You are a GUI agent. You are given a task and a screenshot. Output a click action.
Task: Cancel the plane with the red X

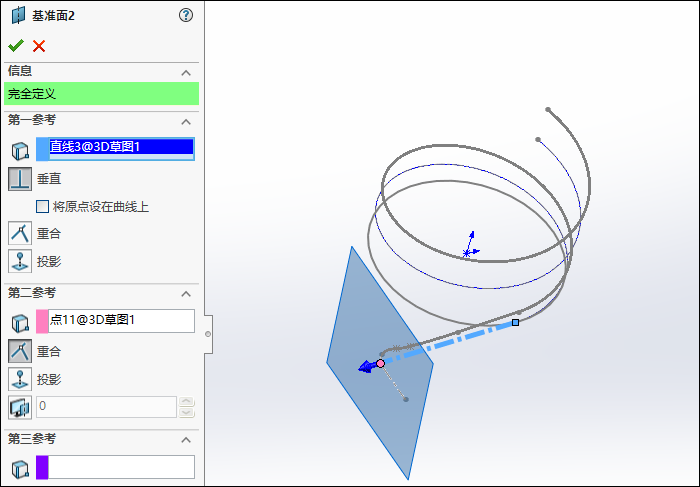click(39, 45)
